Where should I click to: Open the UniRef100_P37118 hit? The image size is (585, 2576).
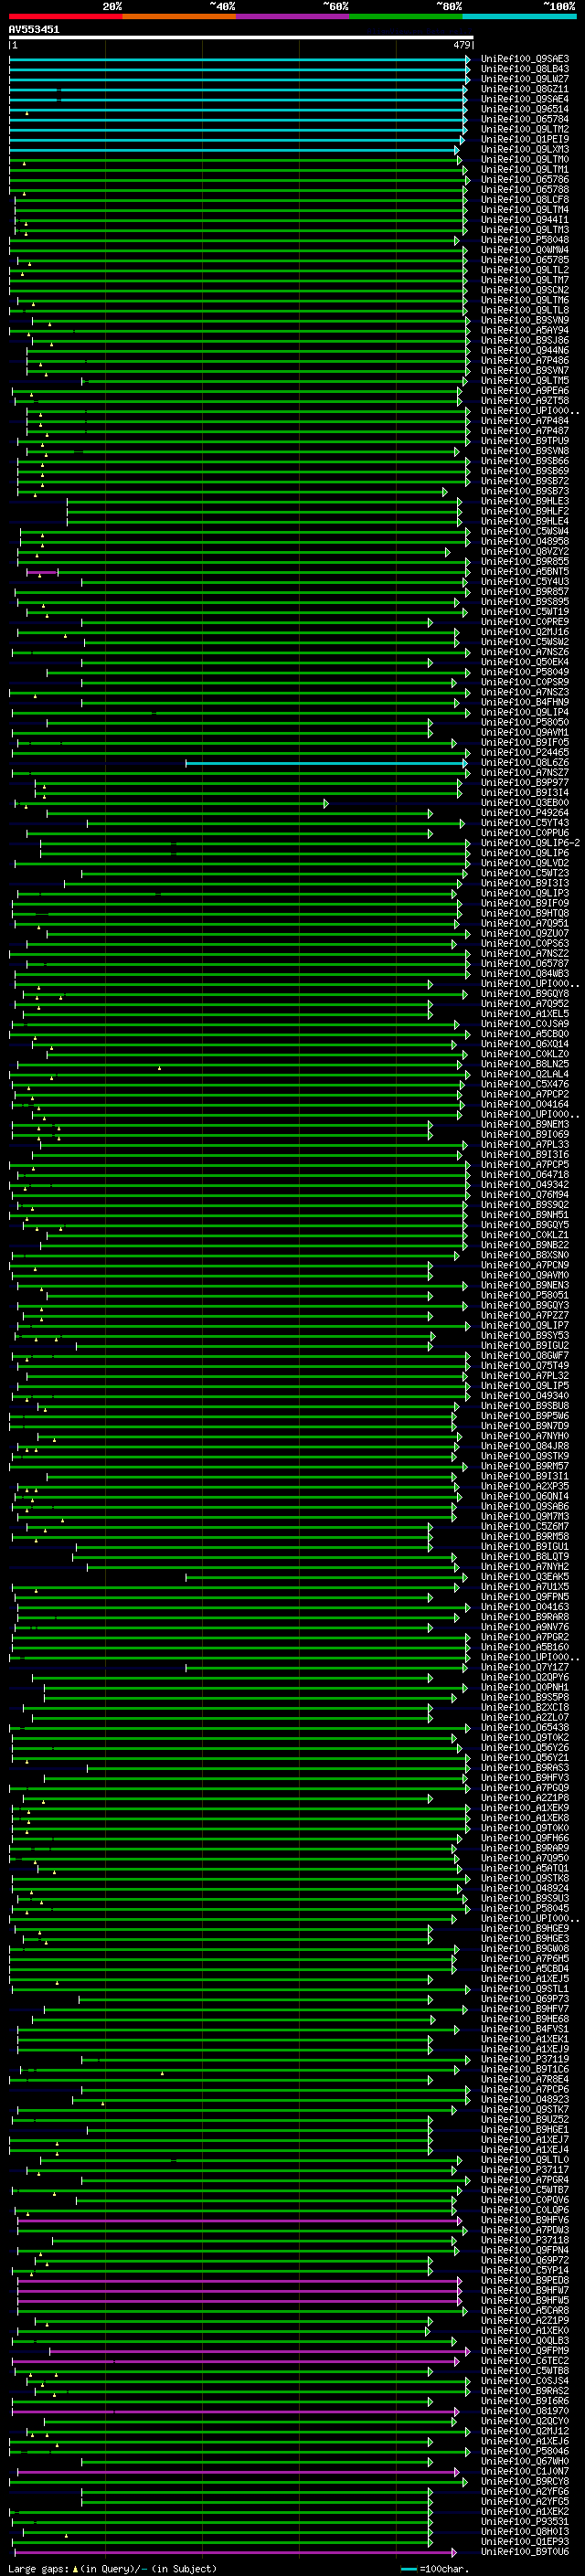[525, 2240]
